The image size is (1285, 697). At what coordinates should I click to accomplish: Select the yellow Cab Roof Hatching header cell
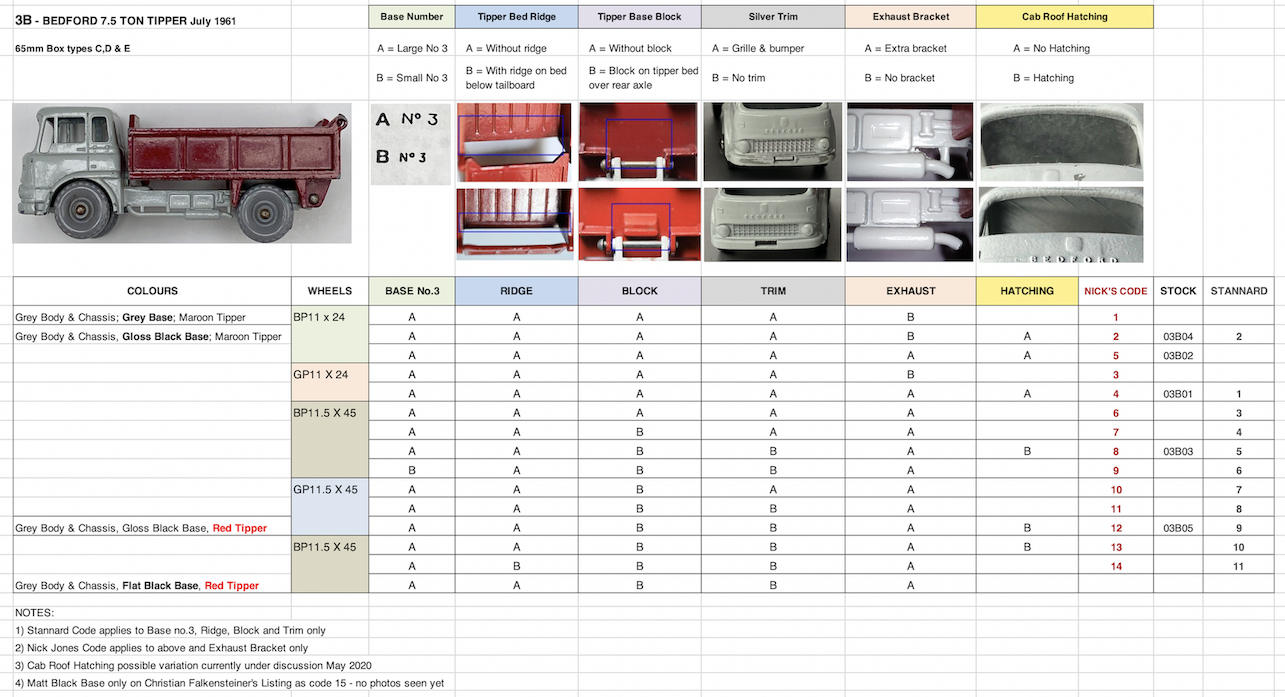click(1064, 17)
